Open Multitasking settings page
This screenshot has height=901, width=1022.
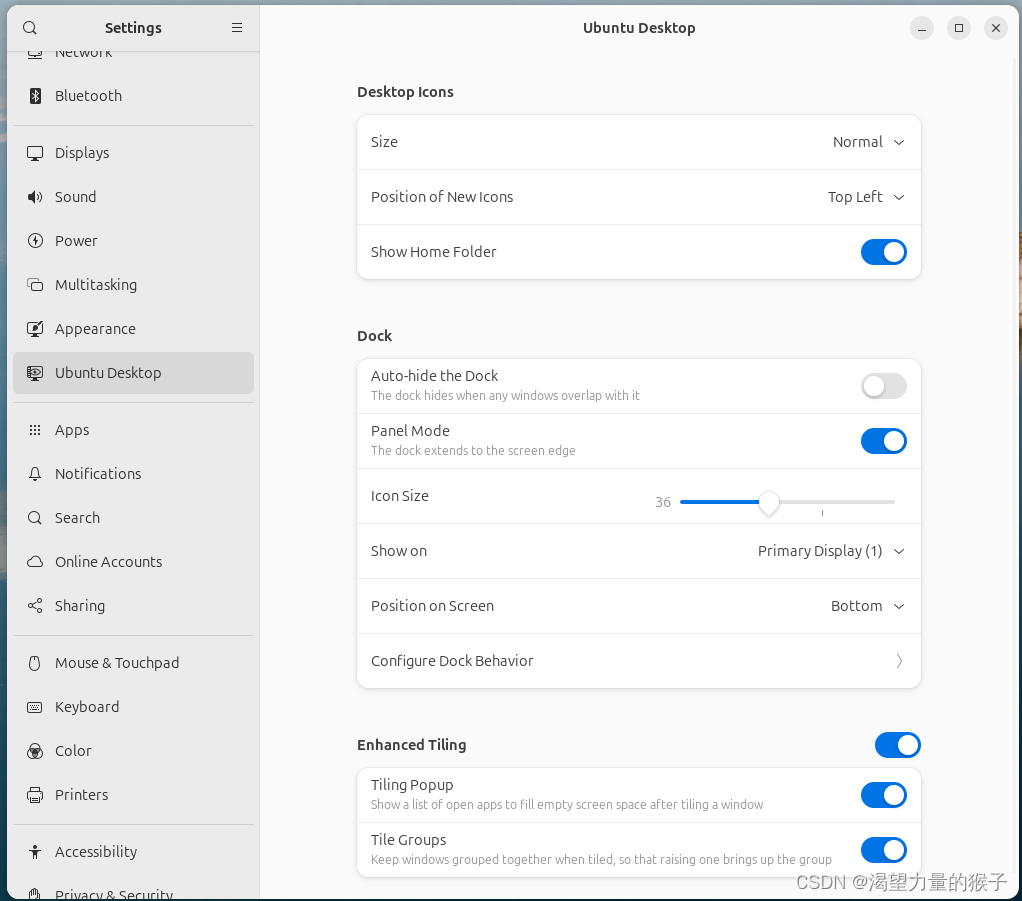pos(133,285)
